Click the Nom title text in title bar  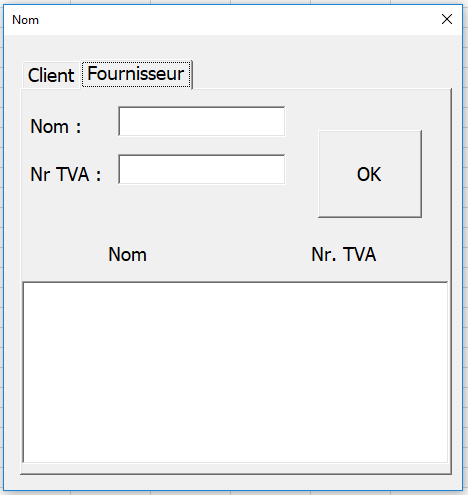coord(25,20)
